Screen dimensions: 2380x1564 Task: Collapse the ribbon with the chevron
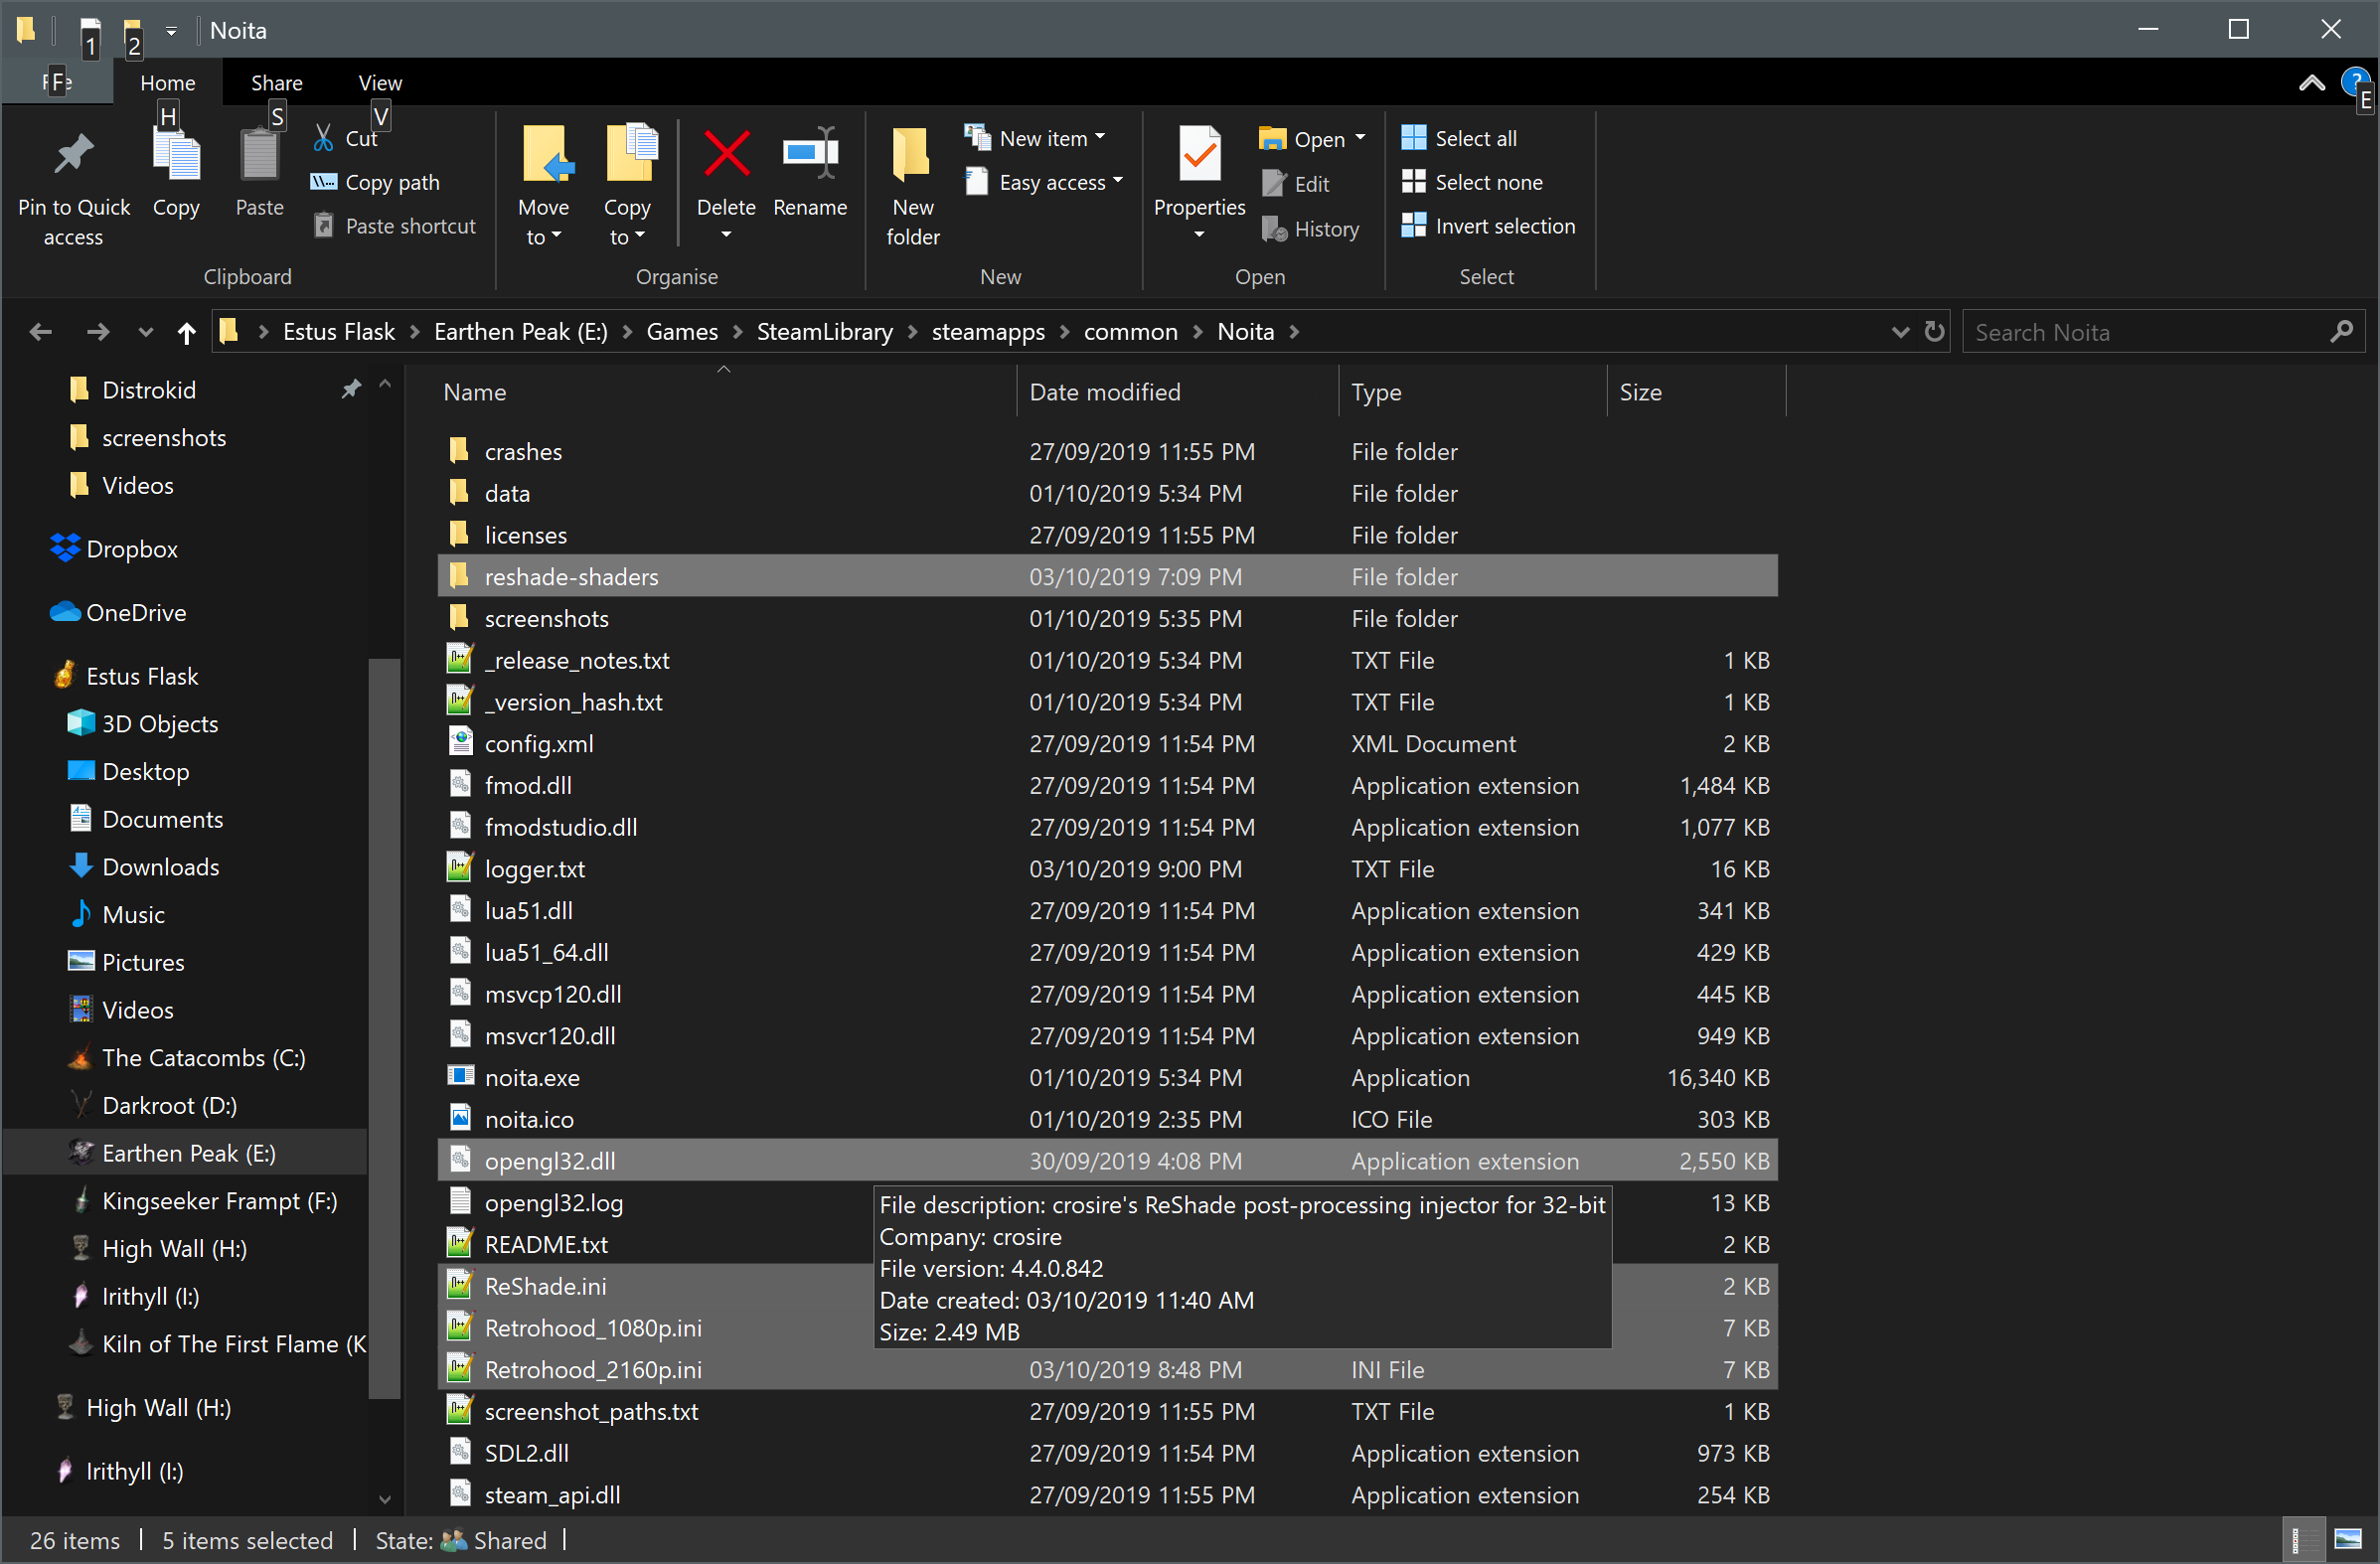pos(2311,83)
